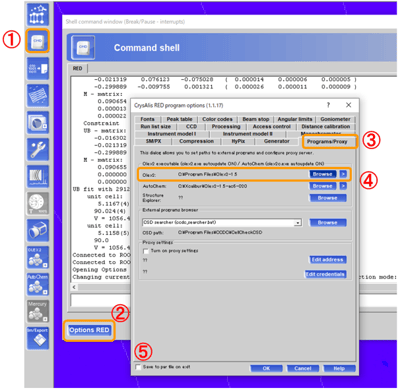Screen dimensions: 400x392
Task: Click the powder pattern sidebar icon
Action: pos(38,176)
